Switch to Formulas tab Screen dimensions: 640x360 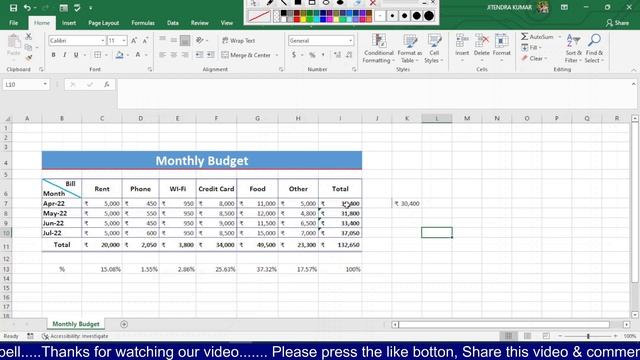click(143, 23)
